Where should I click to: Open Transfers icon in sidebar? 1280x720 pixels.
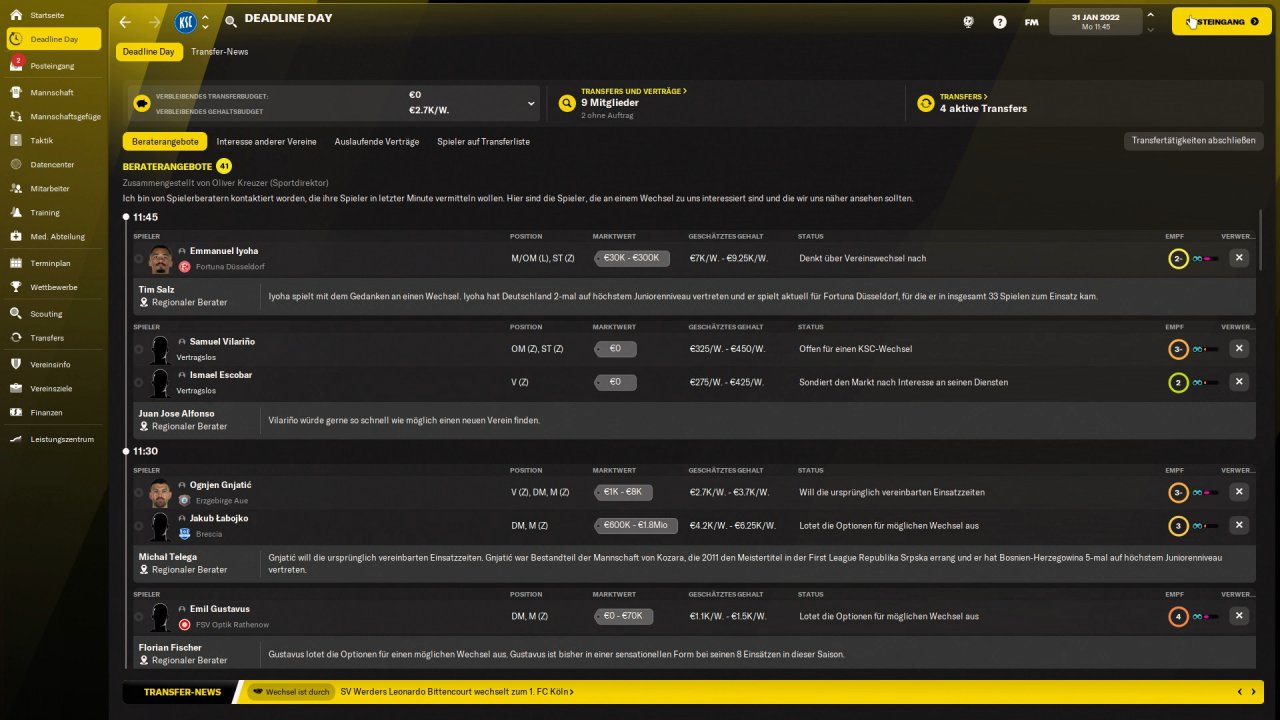point(16,338)
